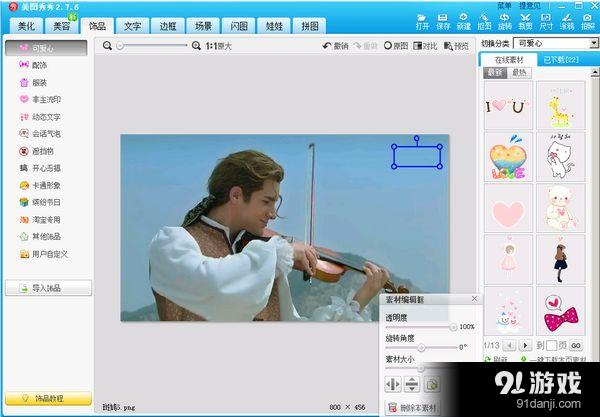The width and height of the screenshot is (600, 417).
Task: Adjust the 旋转角度 rotation slider
Action: click(x=421, y=347)
